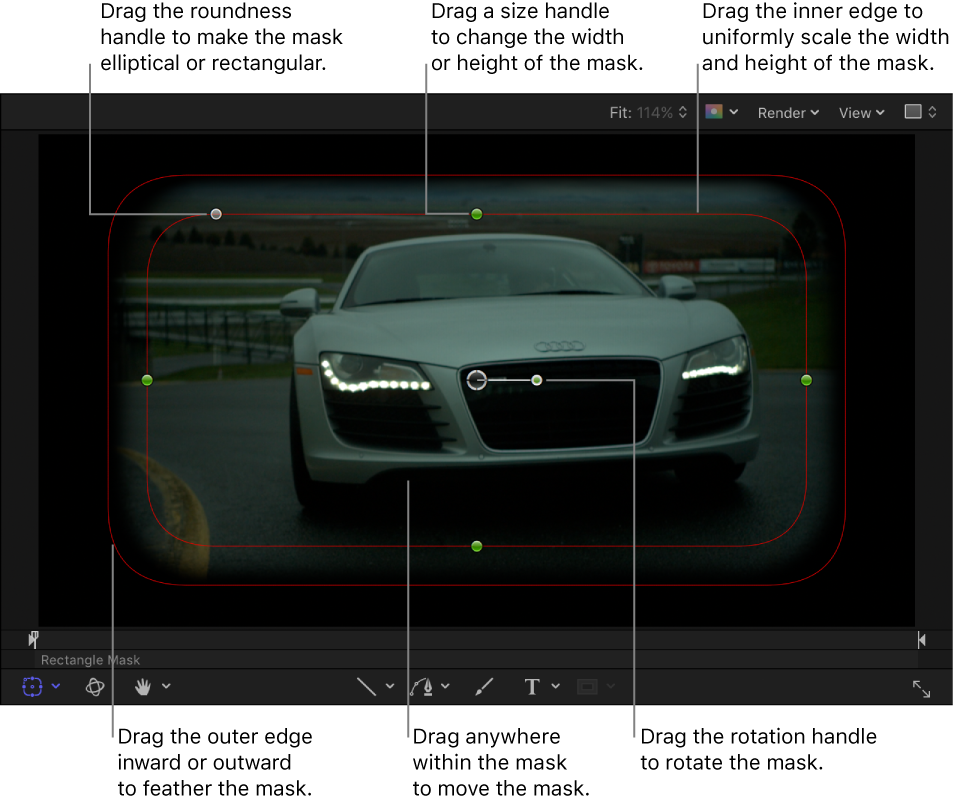
Task: Select the Paint Stroke tool
Action: tap(485, 687)
